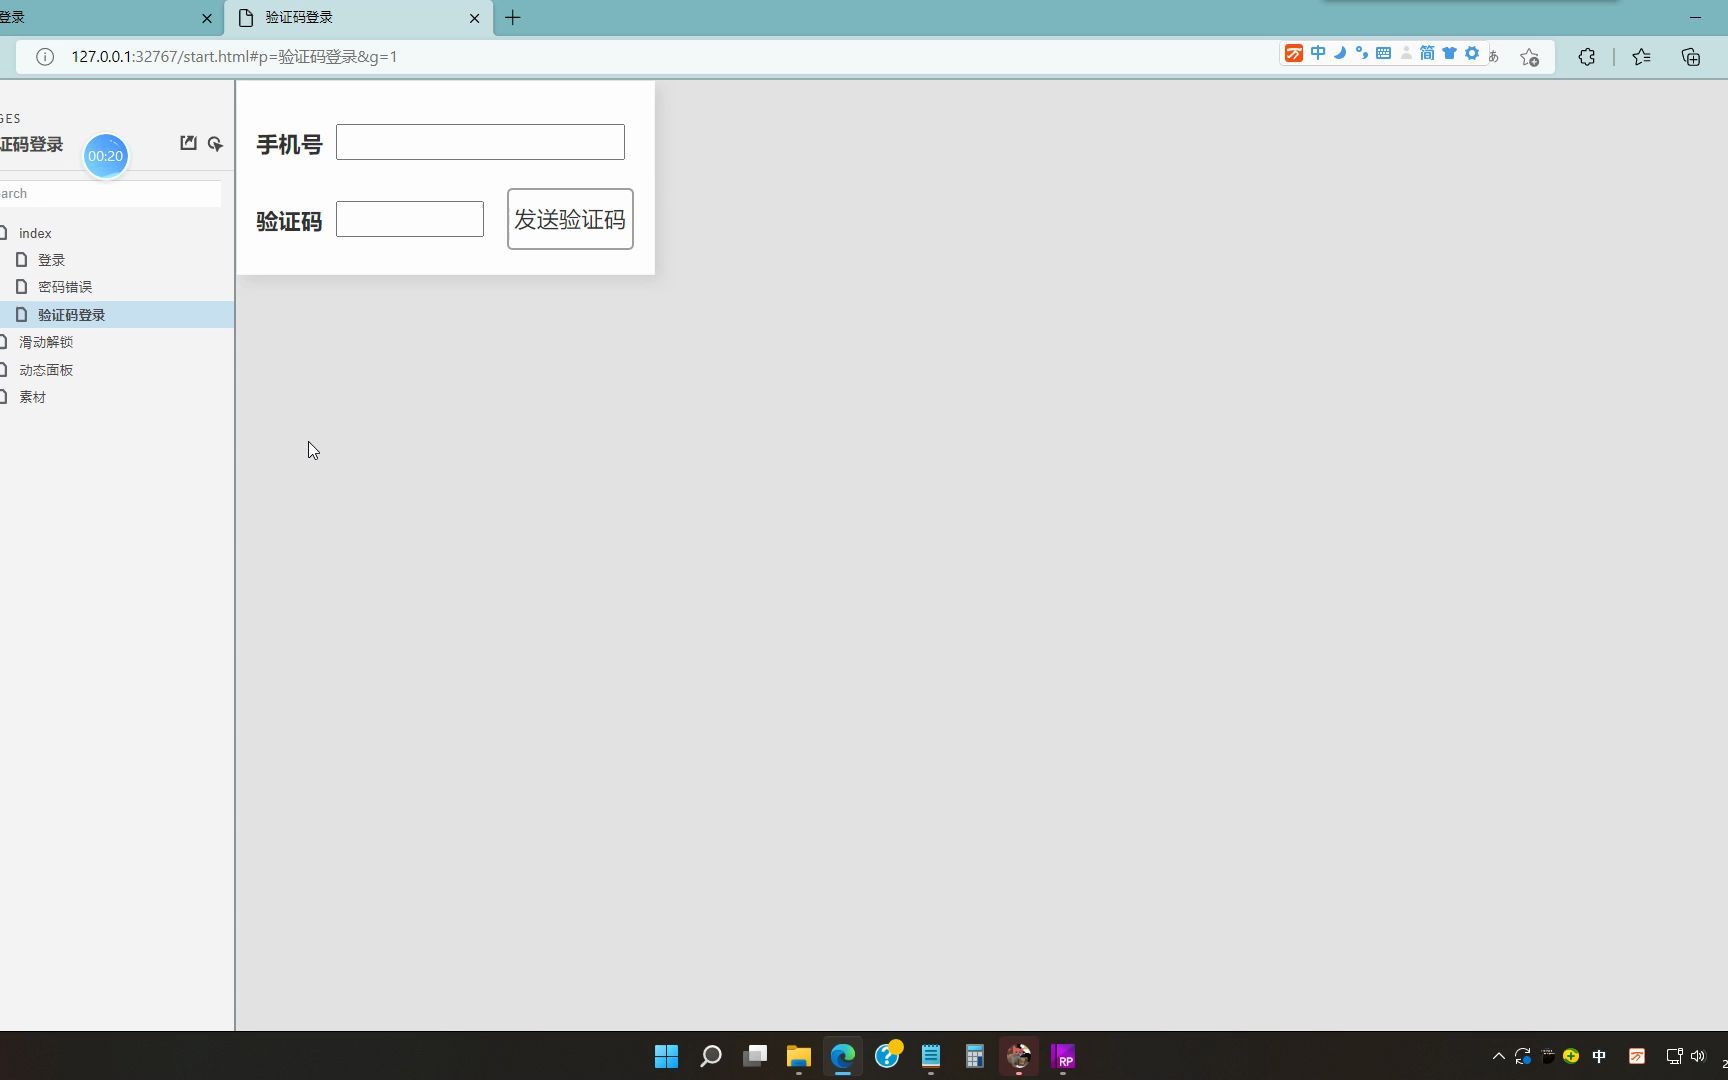1728x1080 pixels.
Task: Open the 滑动解锁 page in the sidebar
Action: (x=46, y=341)
